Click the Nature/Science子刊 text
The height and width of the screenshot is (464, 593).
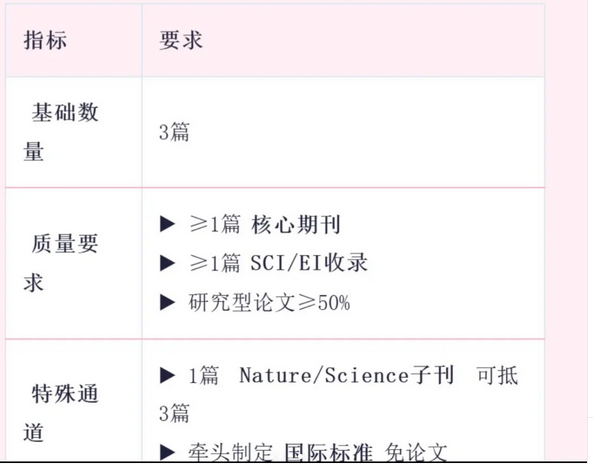[347, 376]
